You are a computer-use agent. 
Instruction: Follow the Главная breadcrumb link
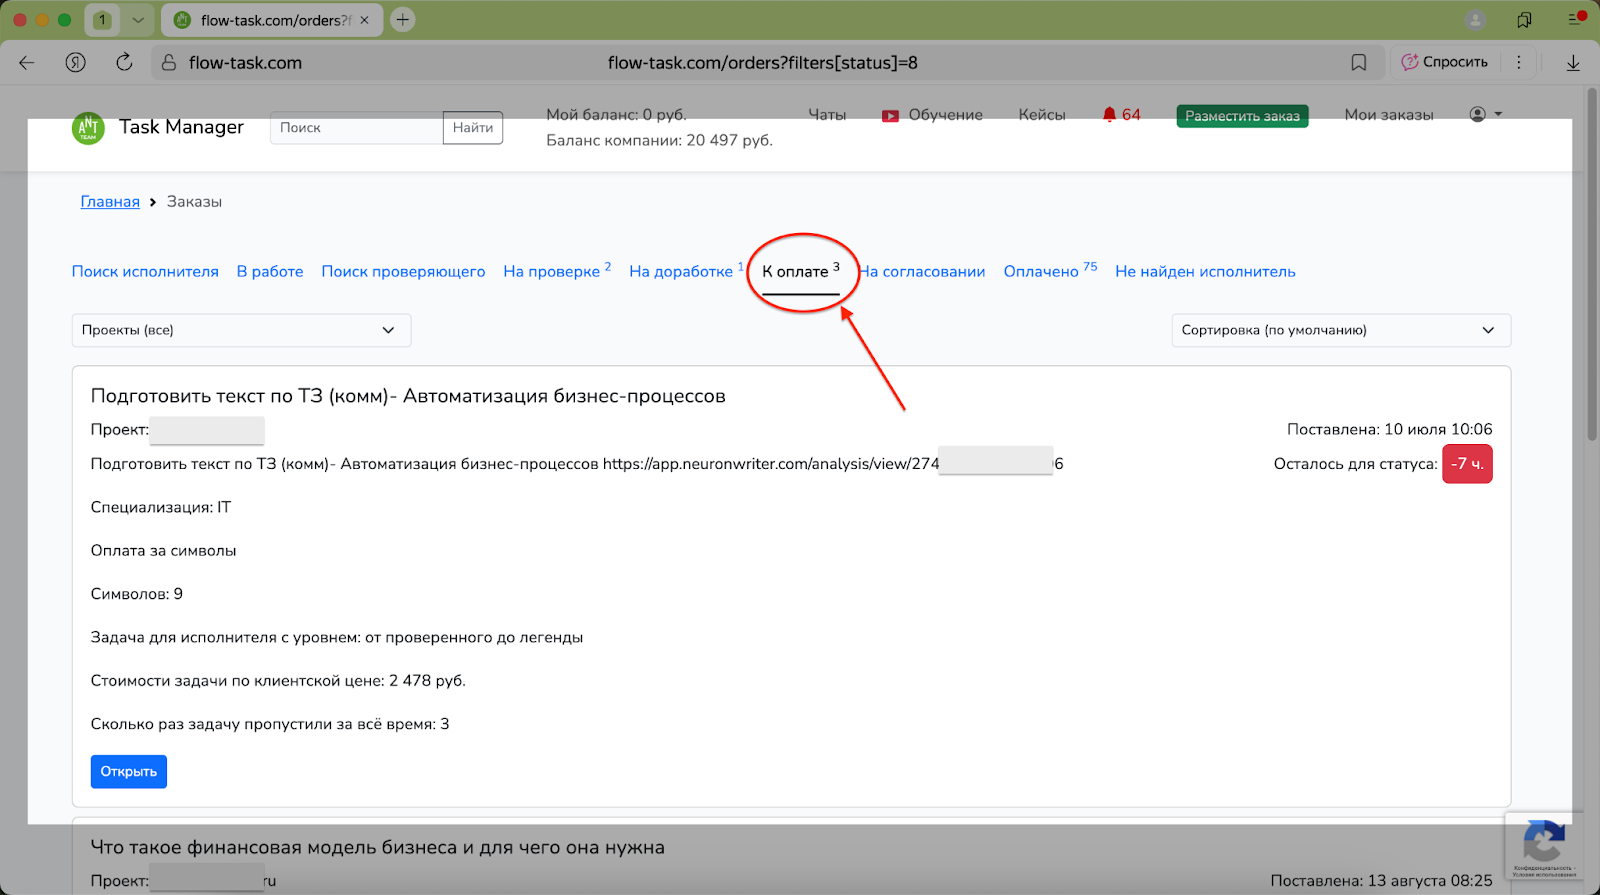pos(110,202)
